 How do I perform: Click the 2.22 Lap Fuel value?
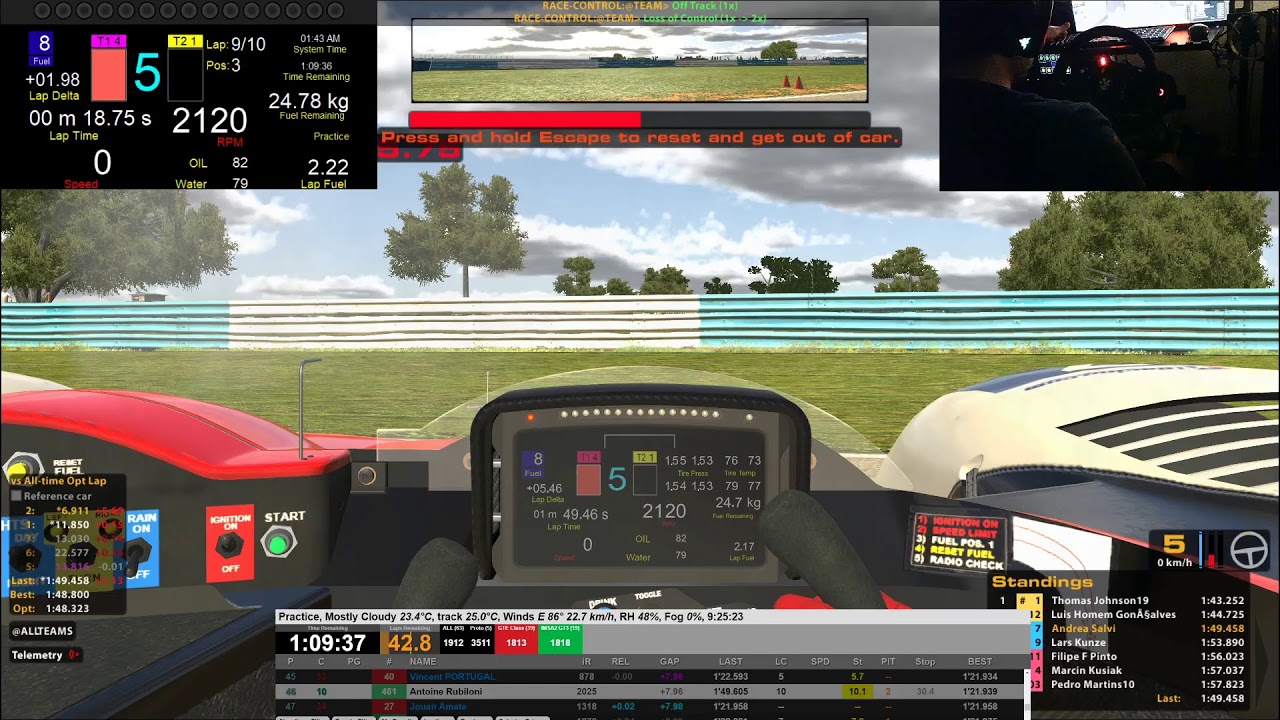click(x=328, y=167)
